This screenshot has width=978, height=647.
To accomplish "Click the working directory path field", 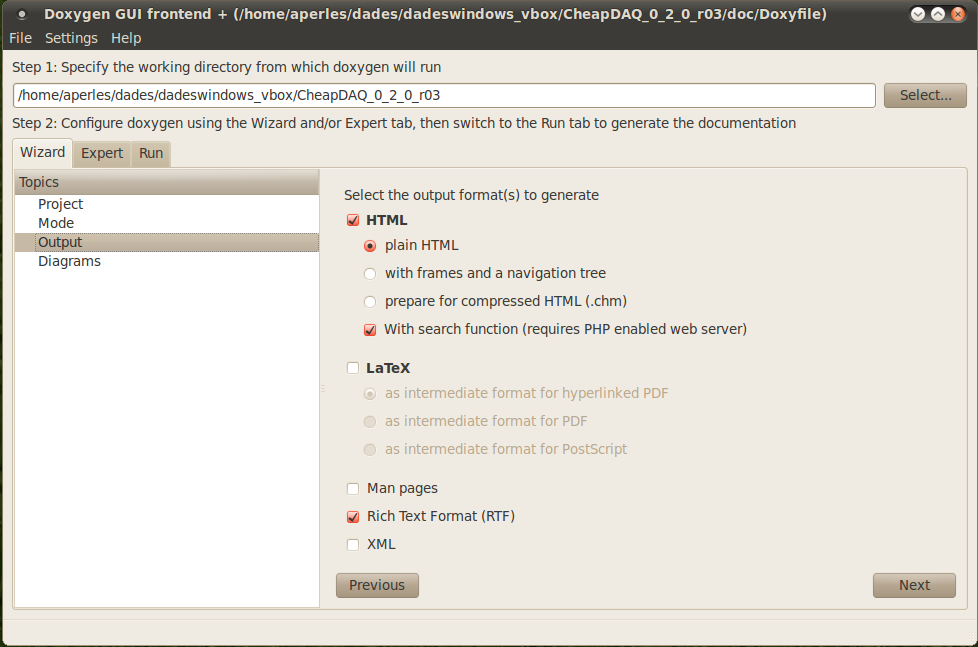I will click(444, 95).
